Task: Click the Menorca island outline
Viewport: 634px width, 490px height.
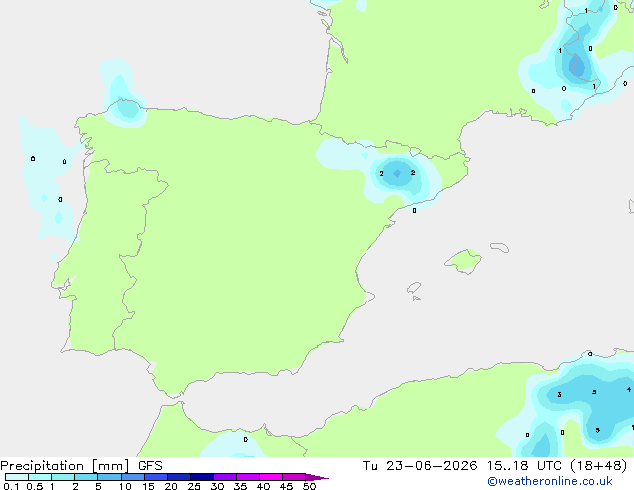Action: coord(500,247)
